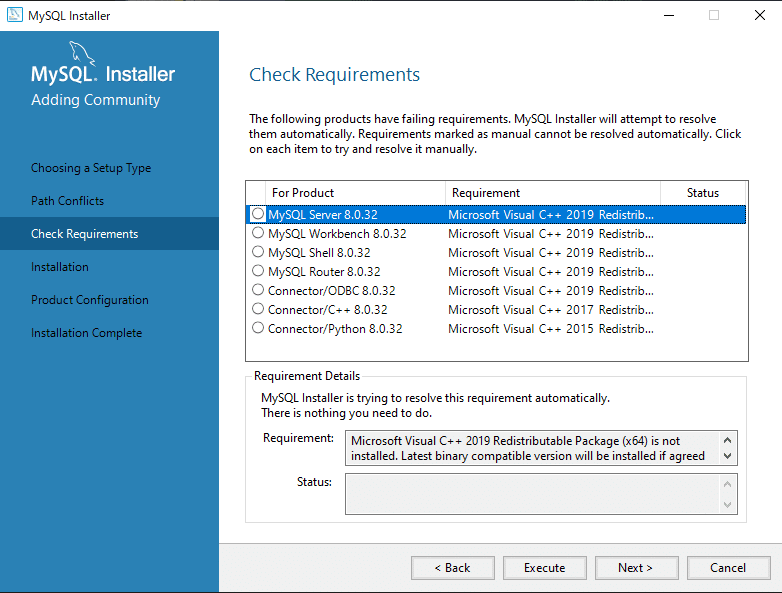The height and width of the screenshot is (593, 782).
Task: Click the MySQL Installer title bar icon
Action: pyautogui.click(x=14, y=15)
